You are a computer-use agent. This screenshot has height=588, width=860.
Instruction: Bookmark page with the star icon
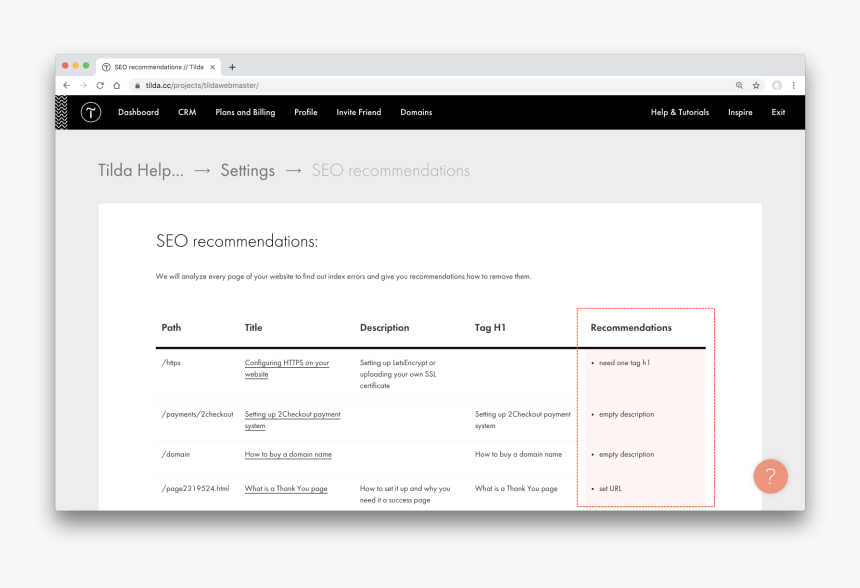pos(756,86)
